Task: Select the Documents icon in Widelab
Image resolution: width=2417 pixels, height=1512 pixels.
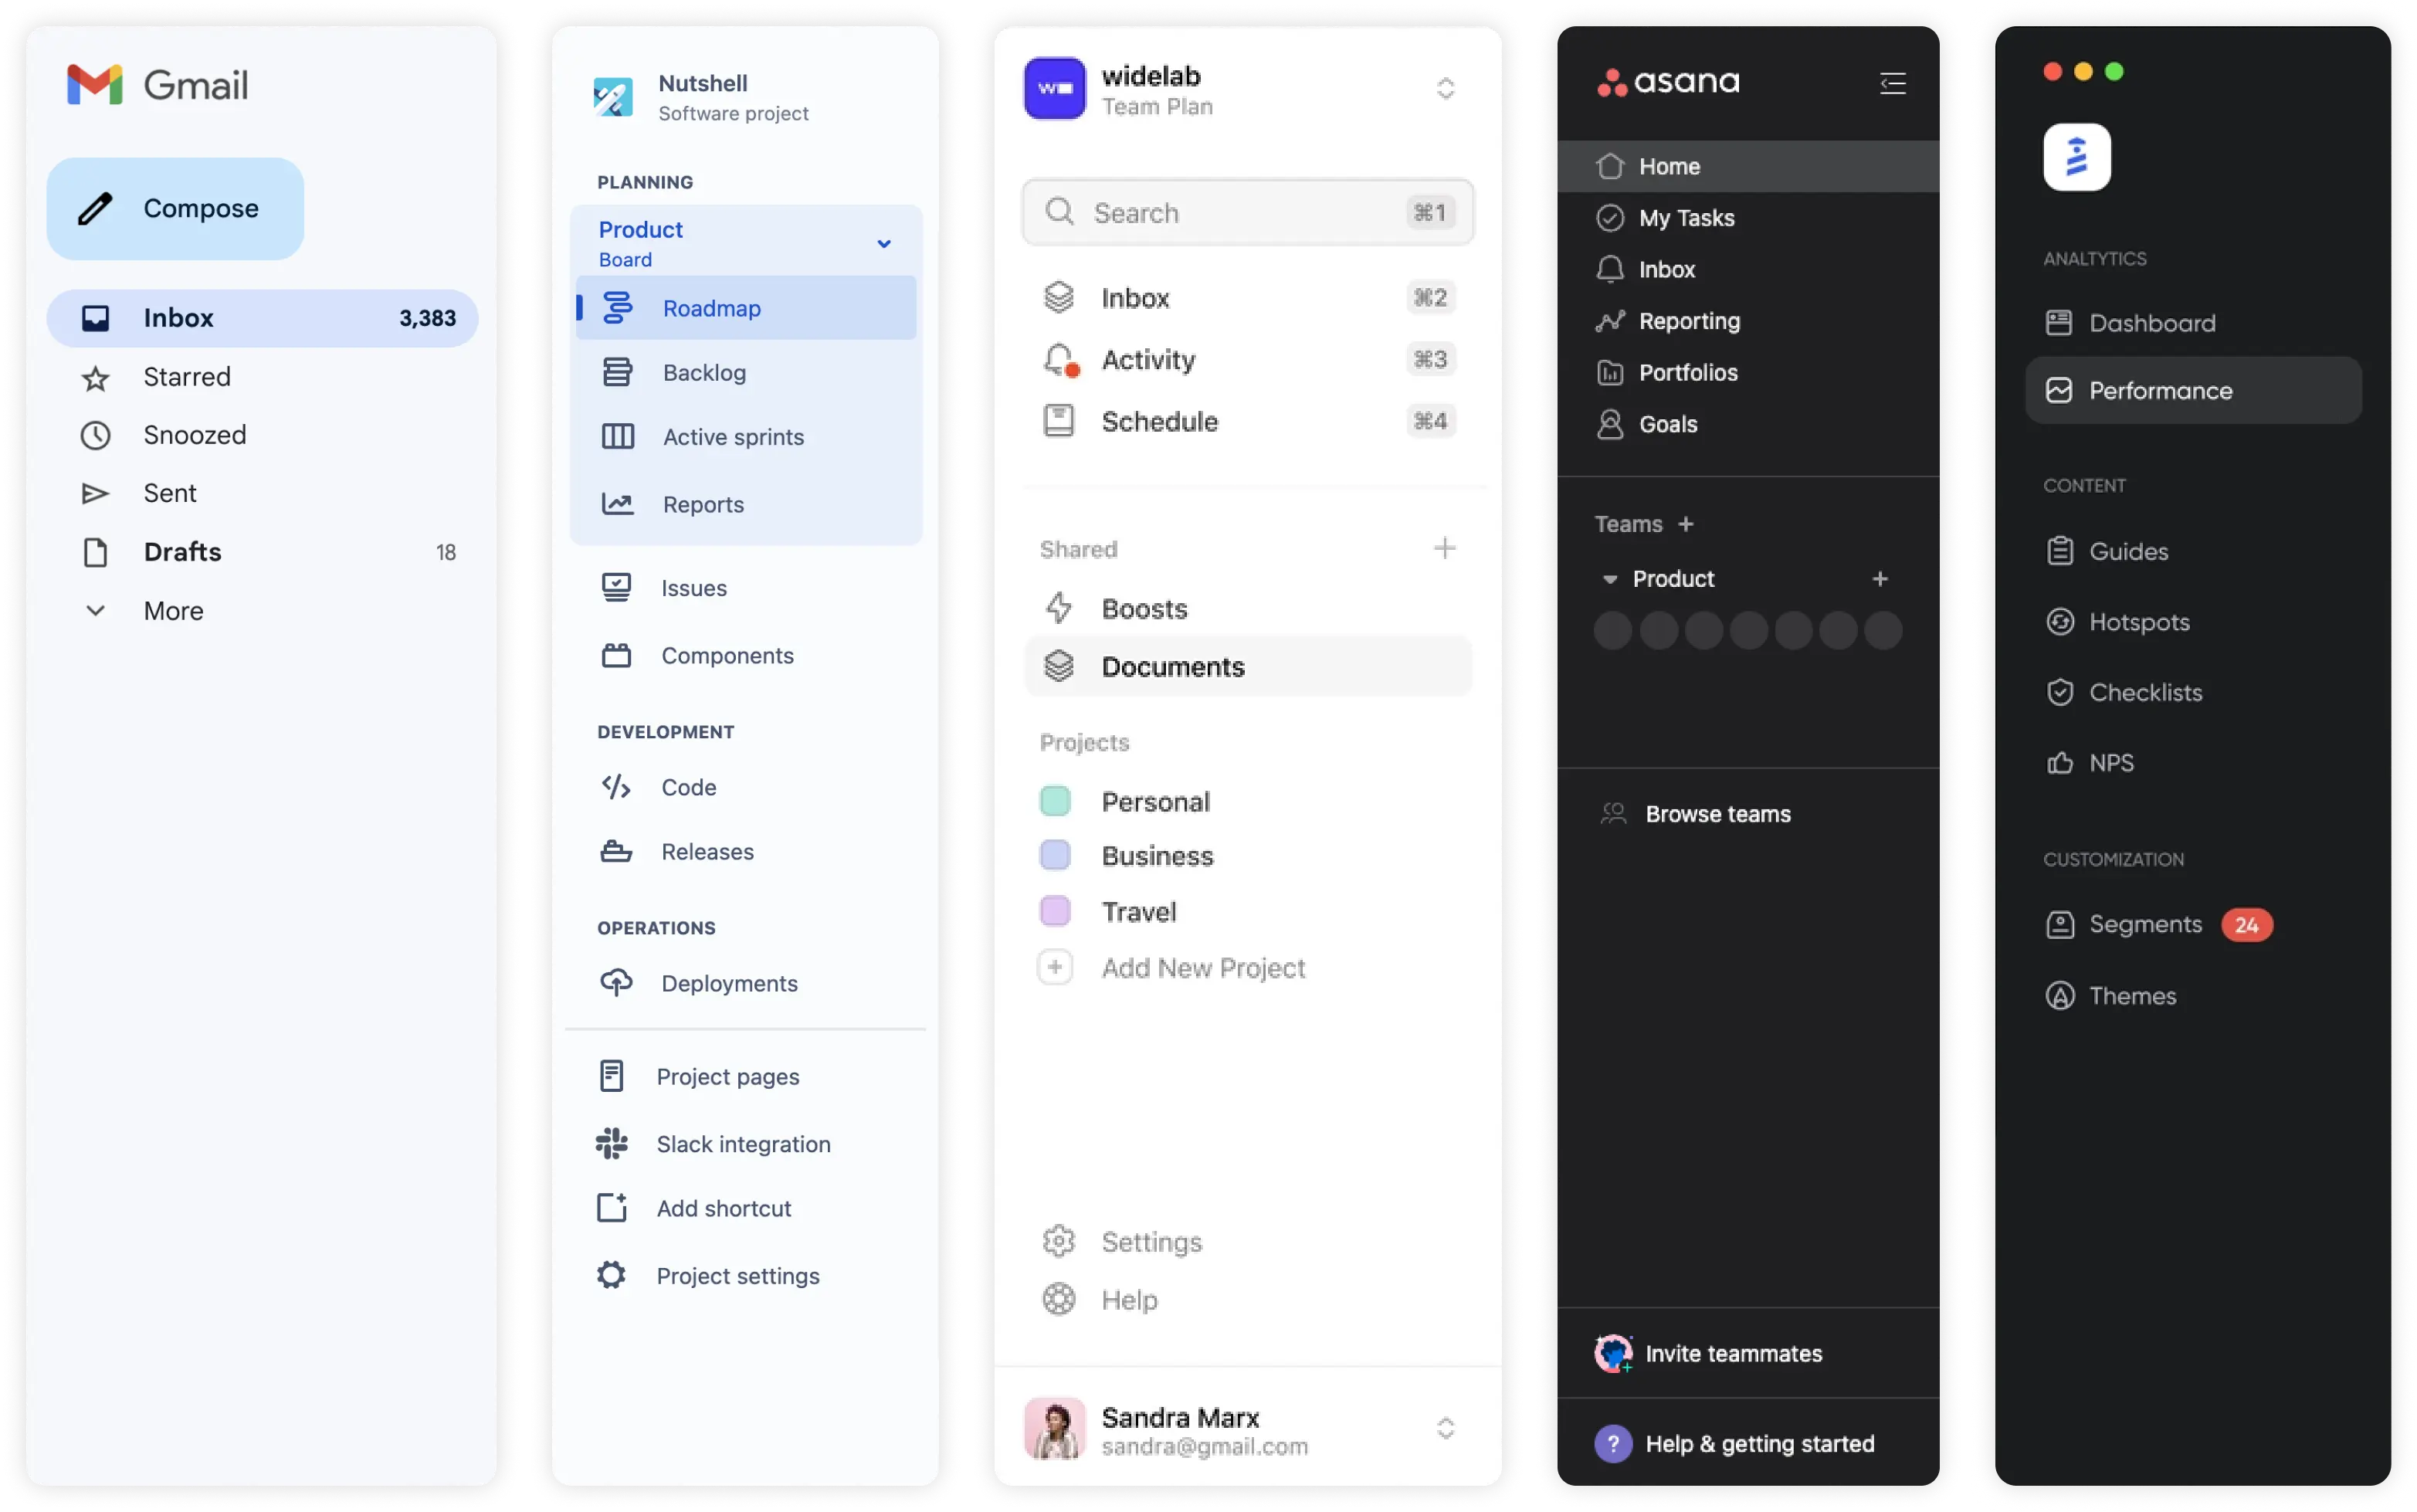Action: 1060,667
